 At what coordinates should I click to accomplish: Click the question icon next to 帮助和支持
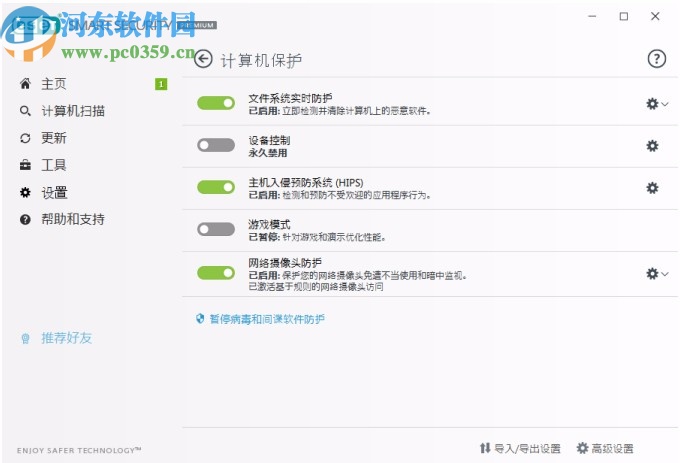click(25, 219)
